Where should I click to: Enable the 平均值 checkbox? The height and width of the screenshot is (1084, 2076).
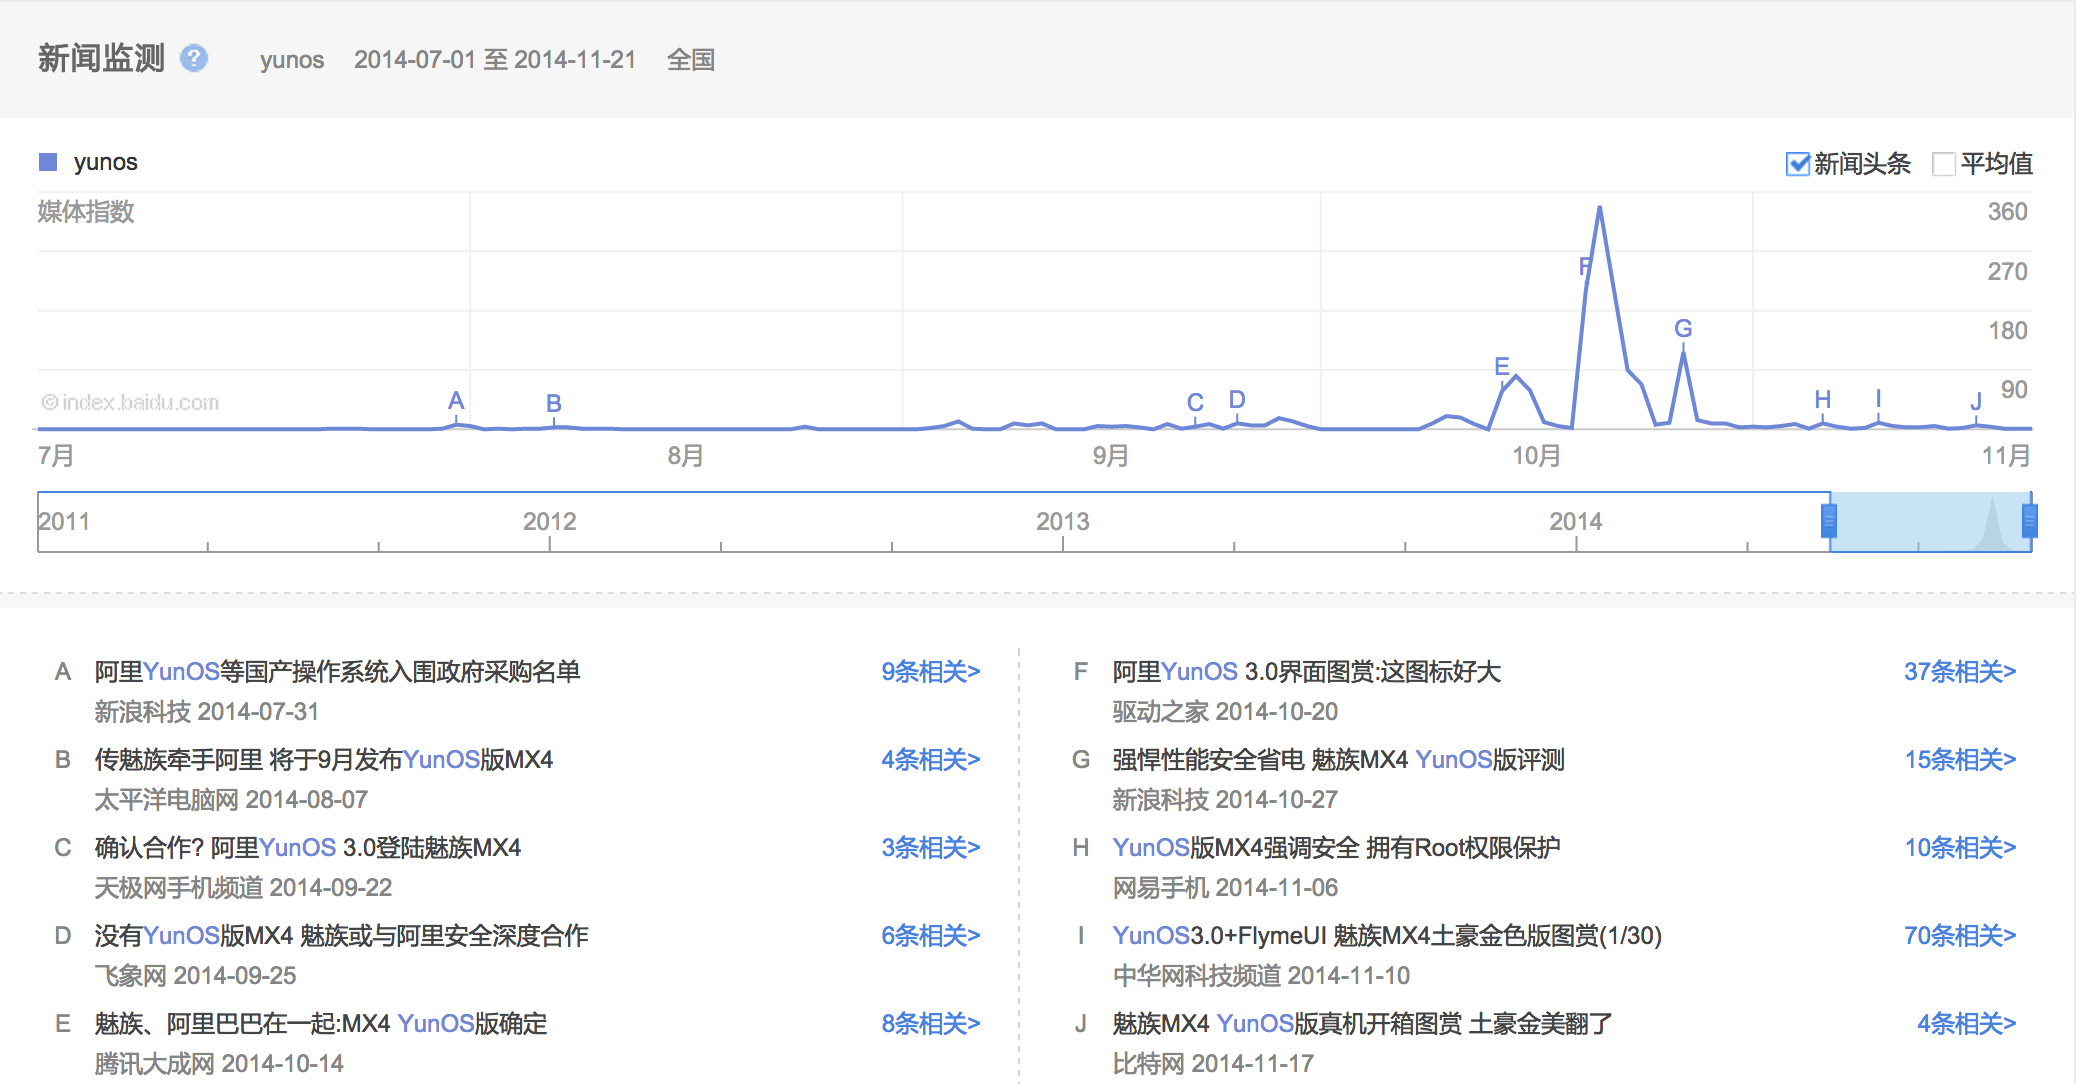pos(1943,164)
